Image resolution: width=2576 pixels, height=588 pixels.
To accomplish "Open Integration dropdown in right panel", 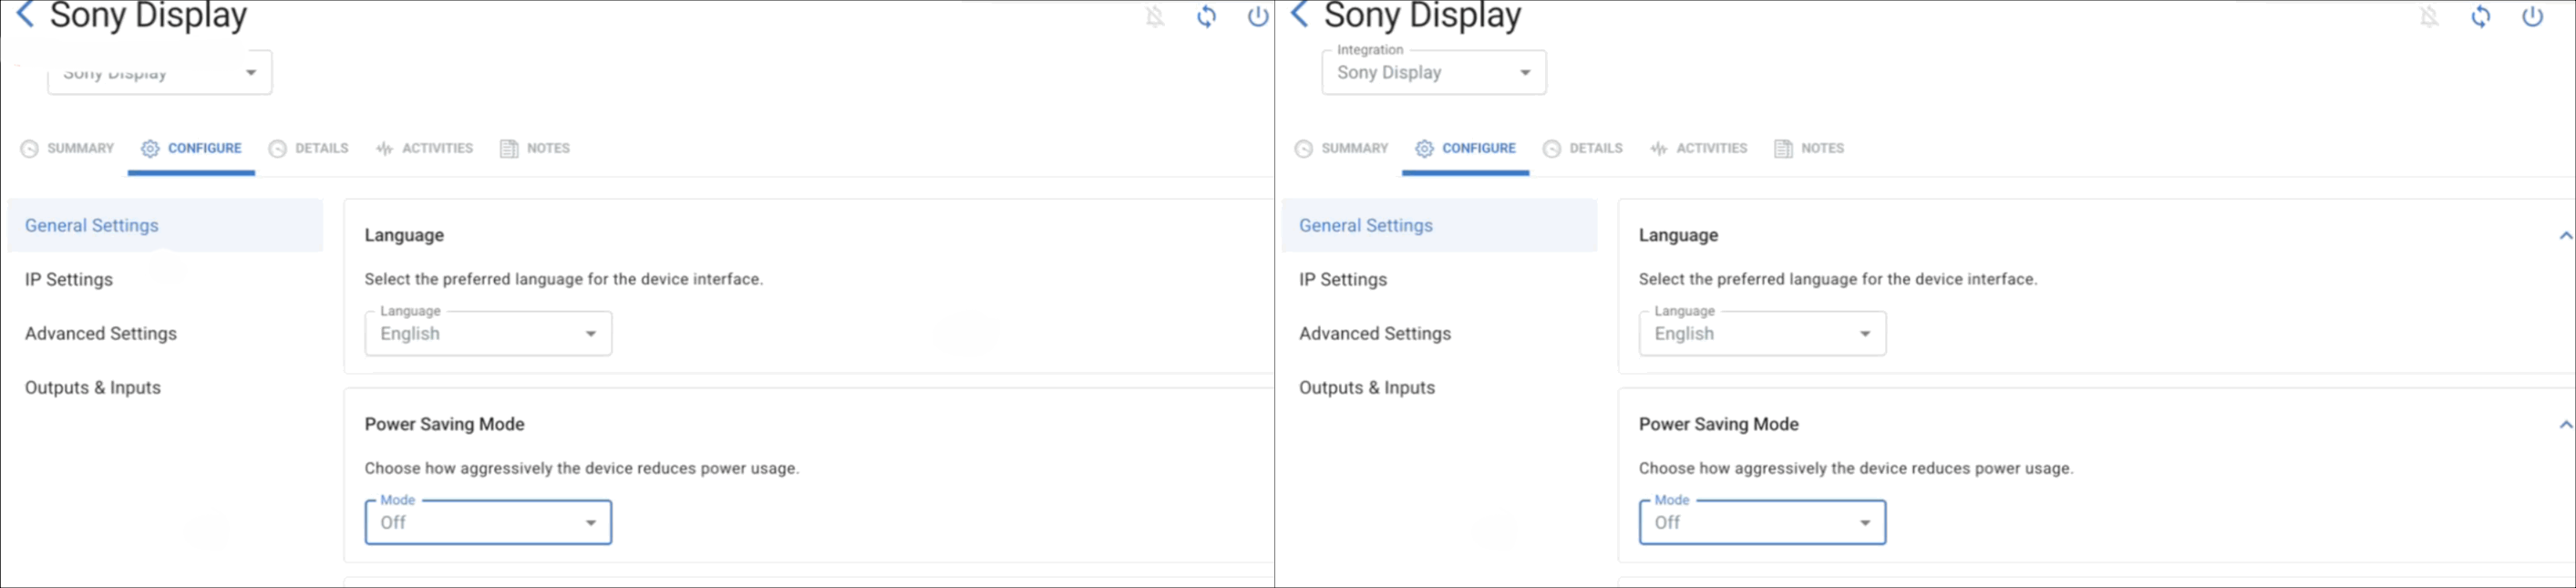I will click(x=1434, y=72).
